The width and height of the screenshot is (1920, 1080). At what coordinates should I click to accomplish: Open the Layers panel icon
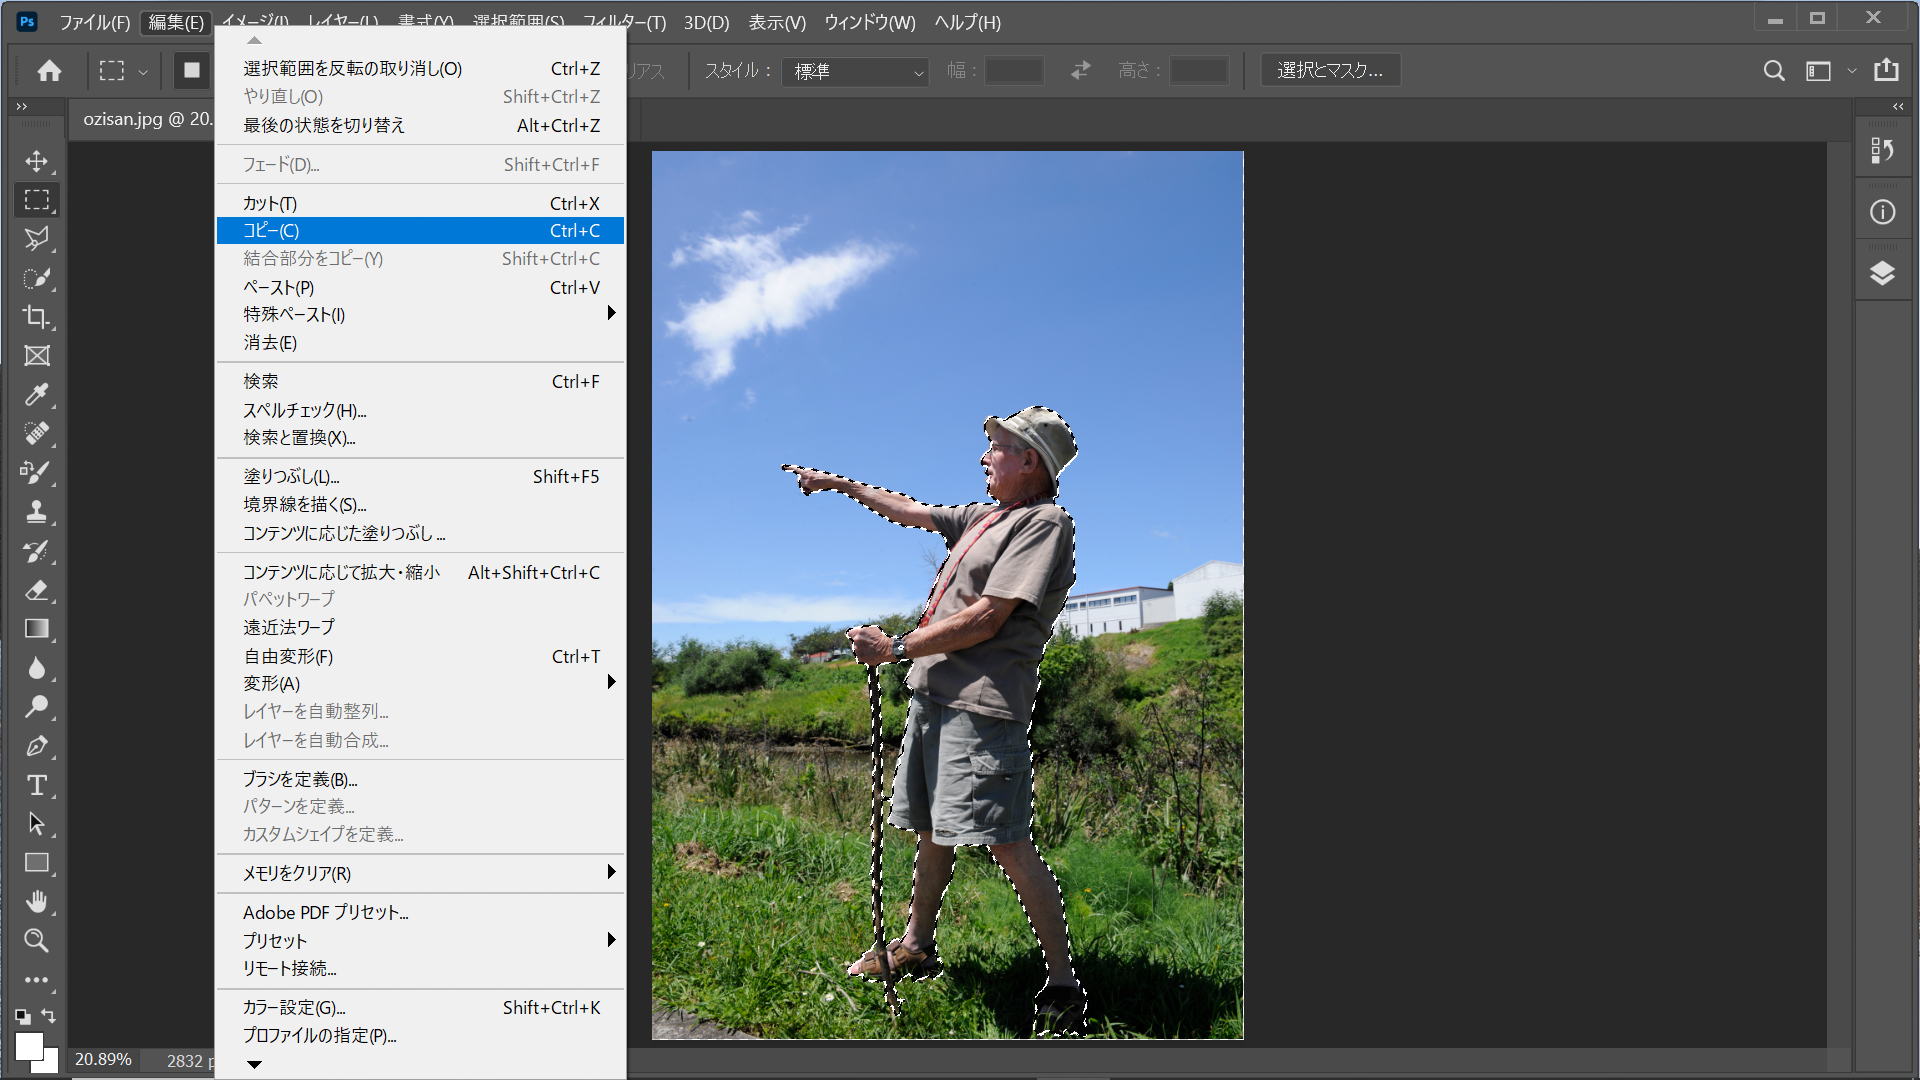pos(1882,273)
